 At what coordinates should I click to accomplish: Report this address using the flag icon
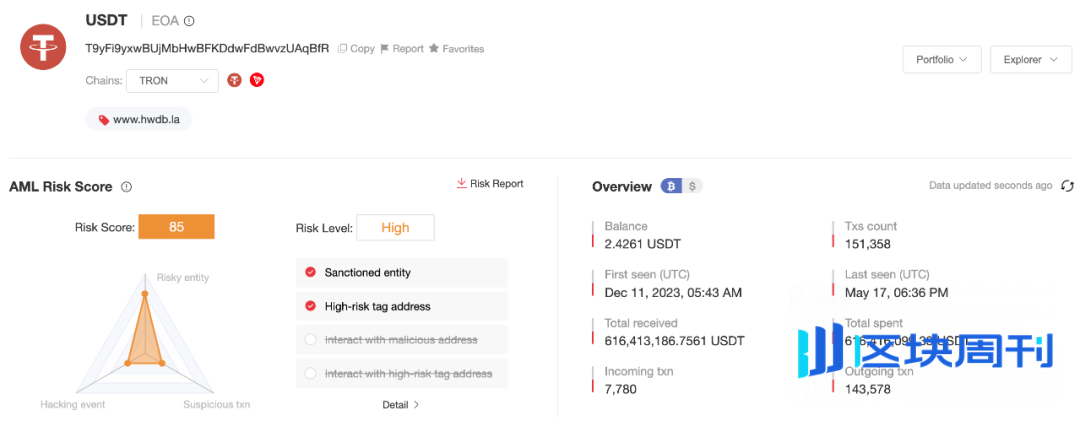[x=402, y=49]
